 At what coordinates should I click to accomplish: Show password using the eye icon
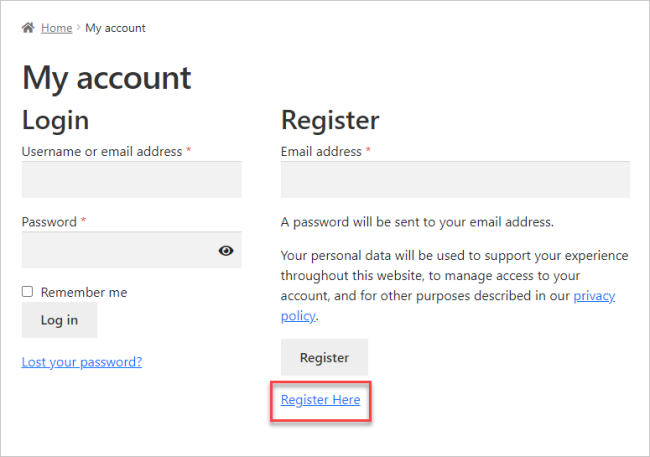click(226, 250)
